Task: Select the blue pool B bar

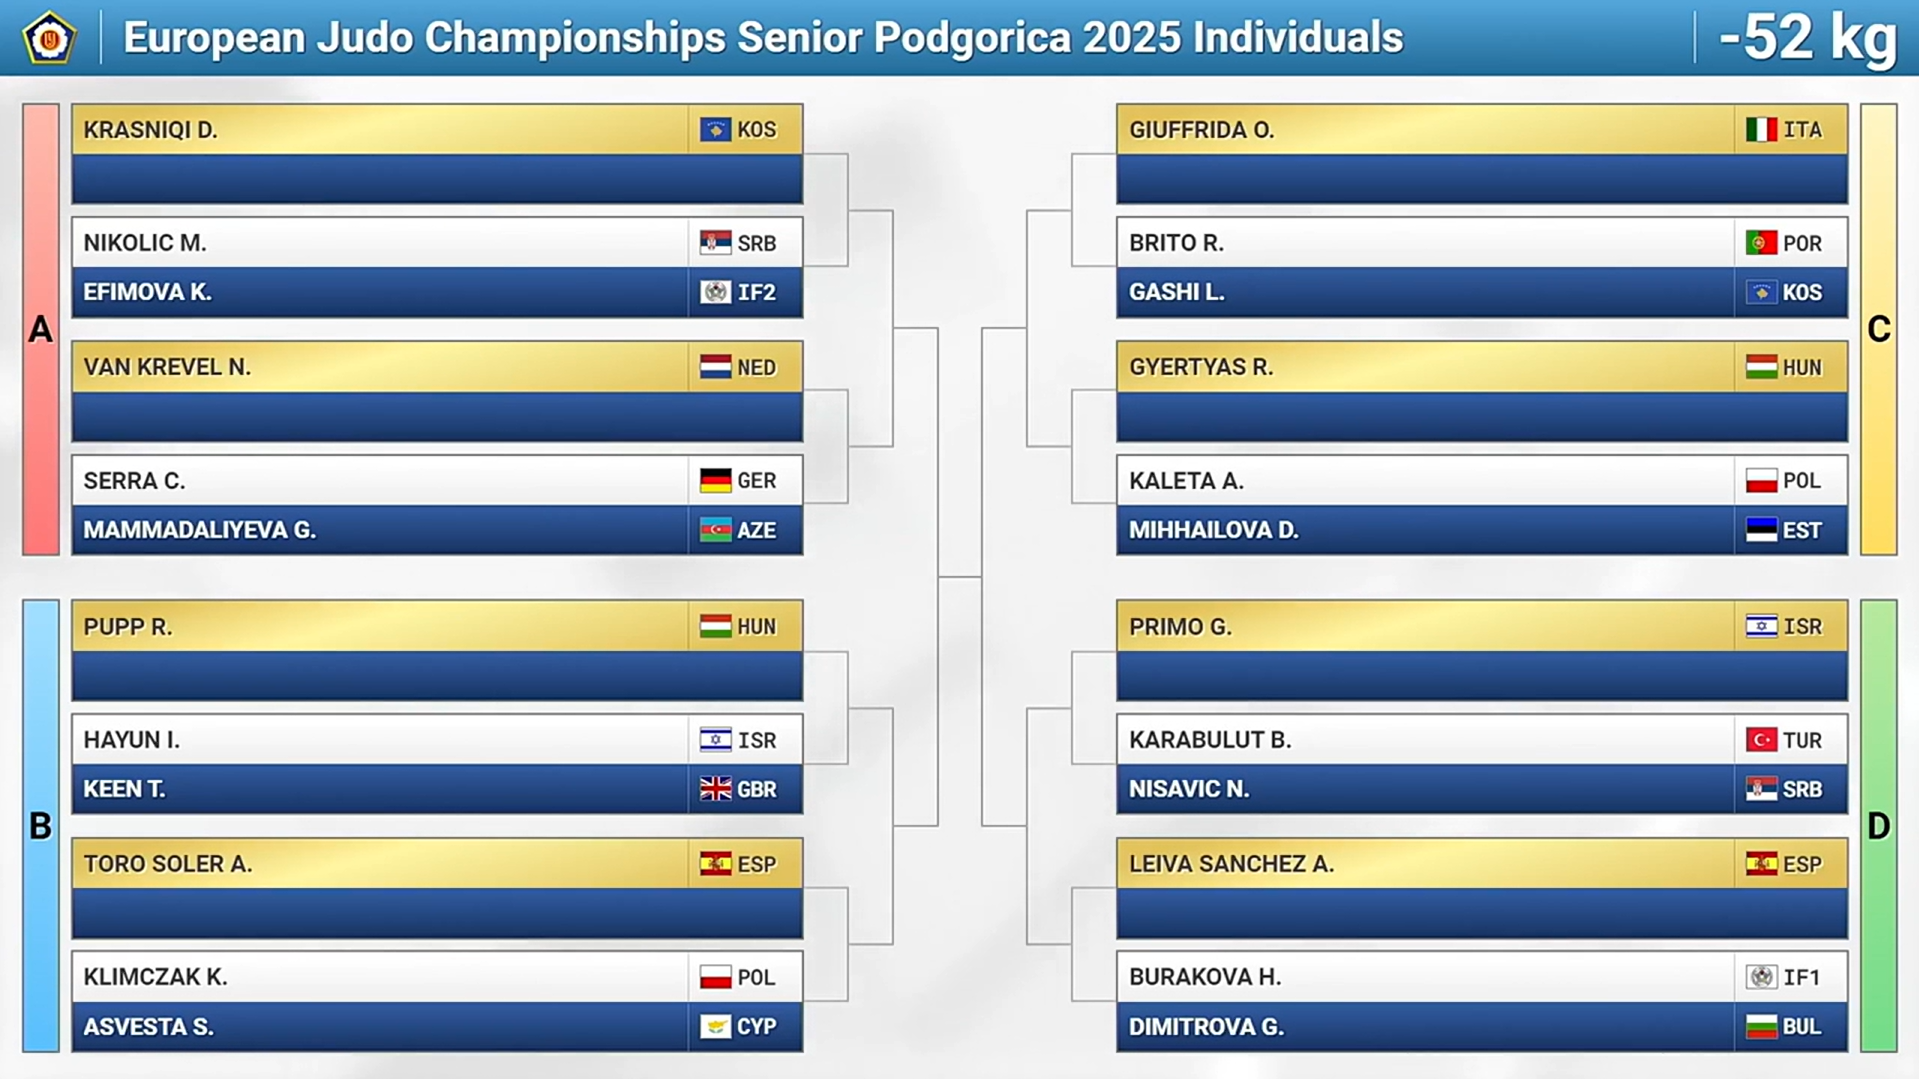Action: (x=41, y=826)
